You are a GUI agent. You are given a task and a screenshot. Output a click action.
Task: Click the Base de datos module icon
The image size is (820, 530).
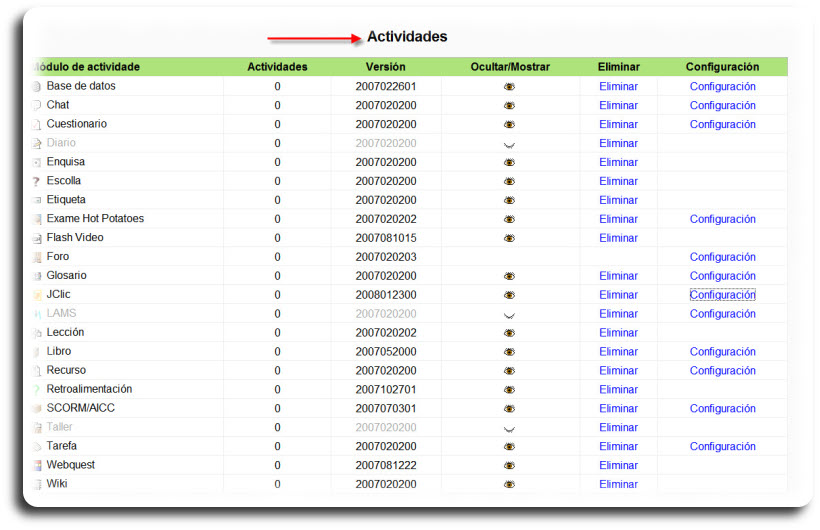[37, 87]
